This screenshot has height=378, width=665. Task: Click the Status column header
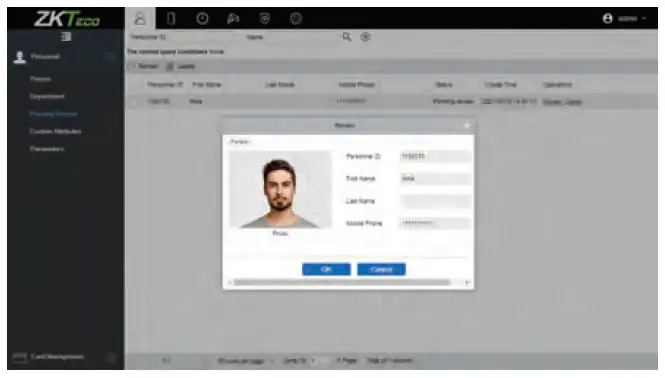(444, 85)
